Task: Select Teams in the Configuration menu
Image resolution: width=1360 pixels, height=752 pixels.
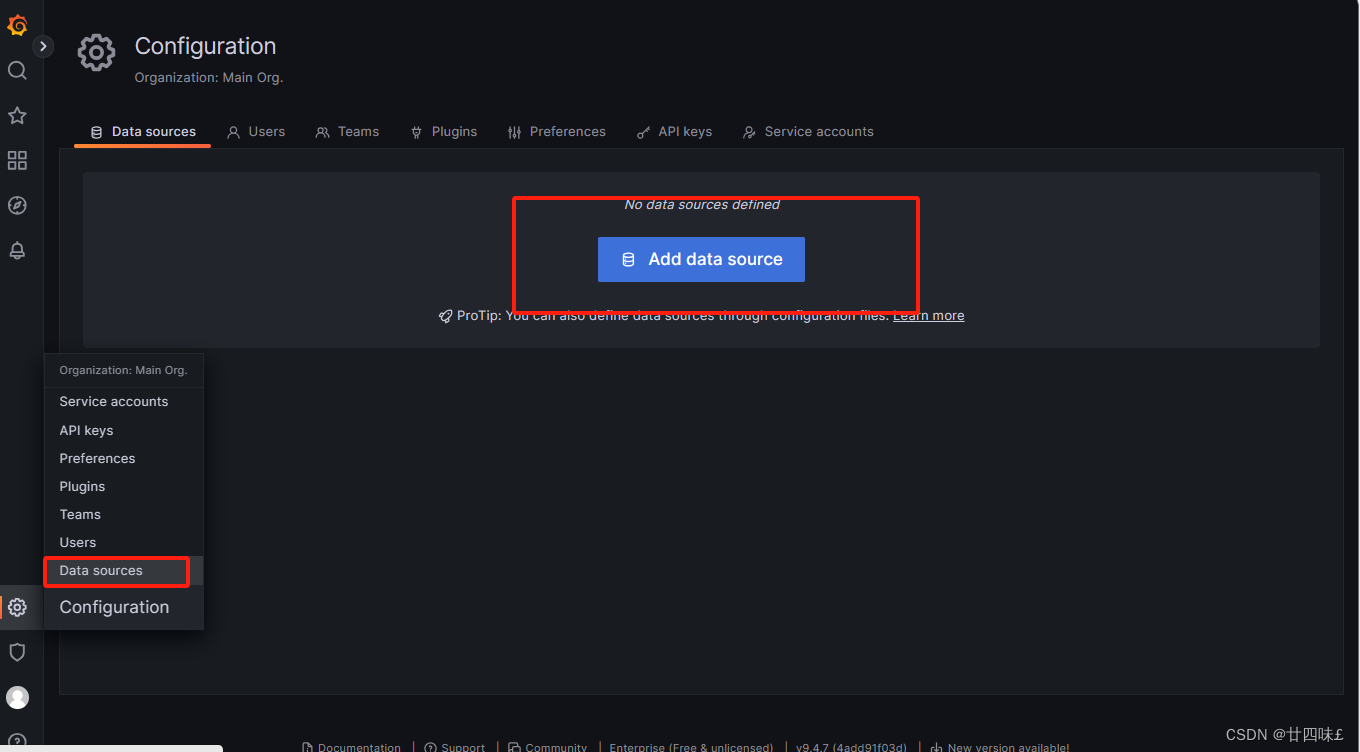Action: tap(80, 514)
